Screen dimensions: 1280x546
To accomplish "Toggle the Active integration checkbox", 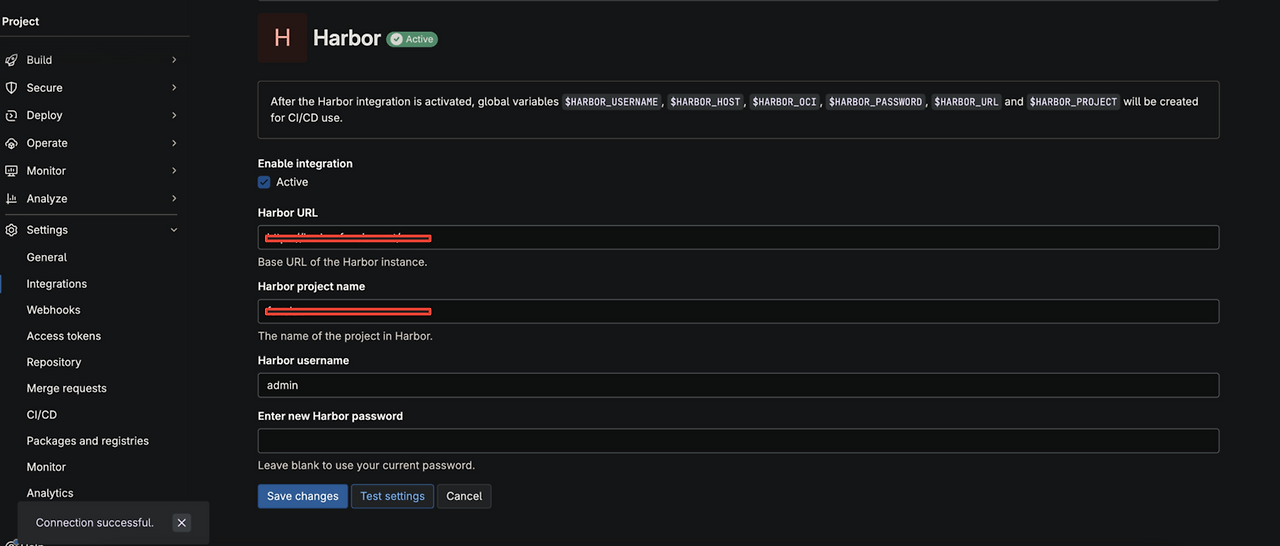I will coord(264,182).
